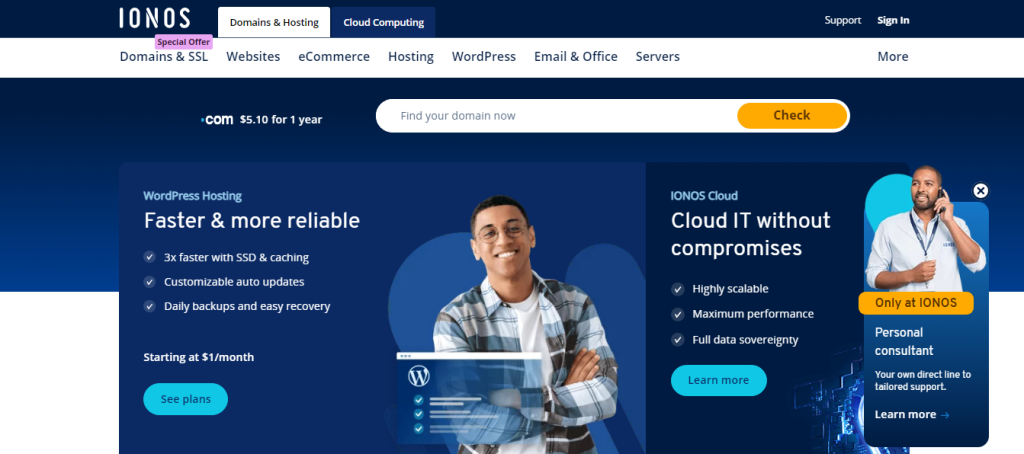Click the Faster & more reliable headline
Viewport: 1024px width, 454px height.
coord(251,221)
